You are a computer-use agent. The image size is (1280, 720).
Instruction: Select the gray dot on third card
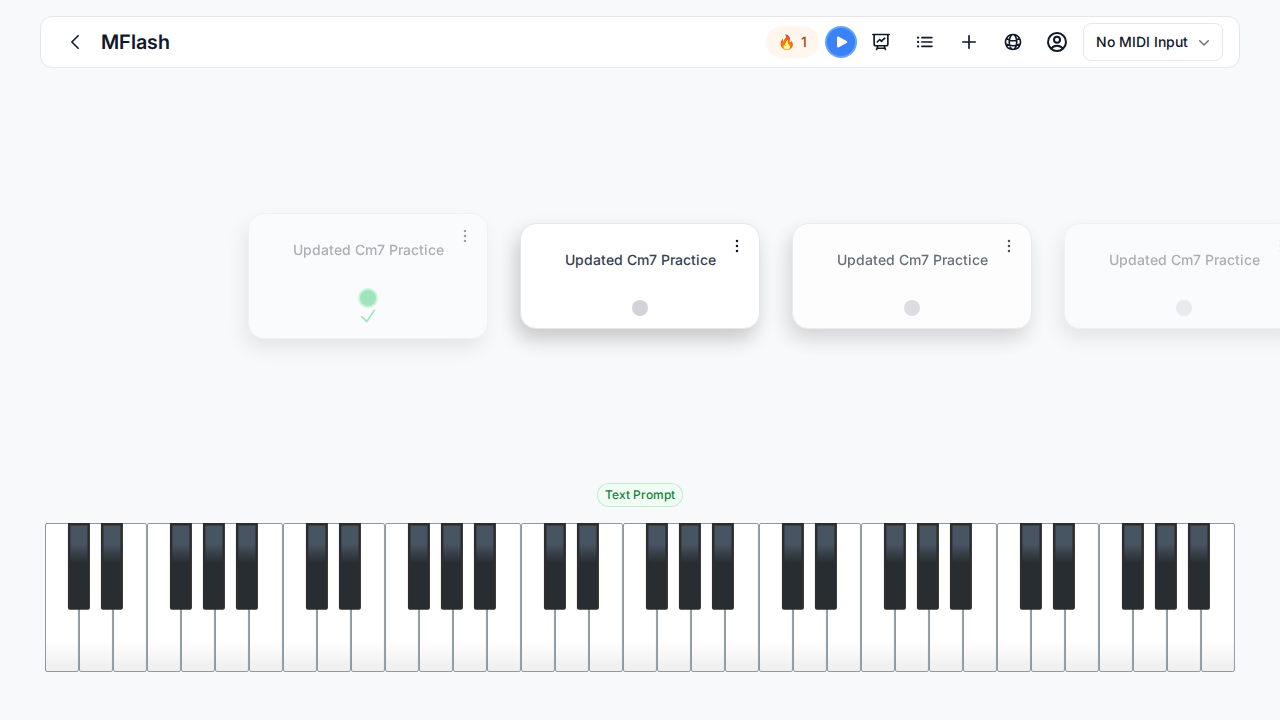click(912, 308)
